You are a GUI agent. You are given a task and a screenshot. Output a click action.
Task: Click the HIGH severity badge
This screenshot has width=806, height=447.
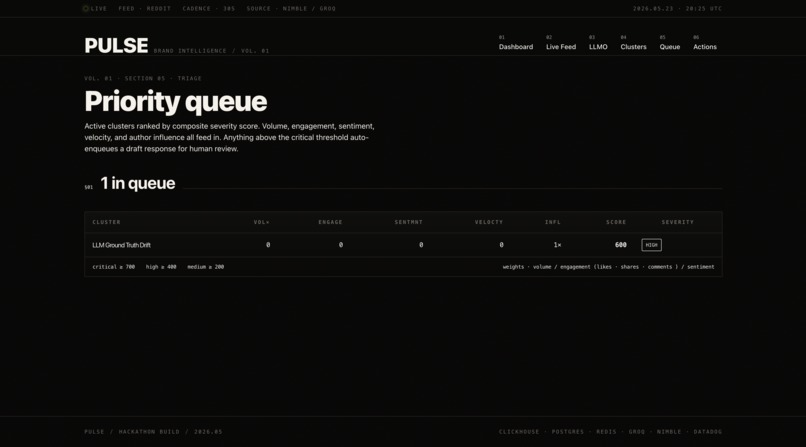click(x=651, y=245)
